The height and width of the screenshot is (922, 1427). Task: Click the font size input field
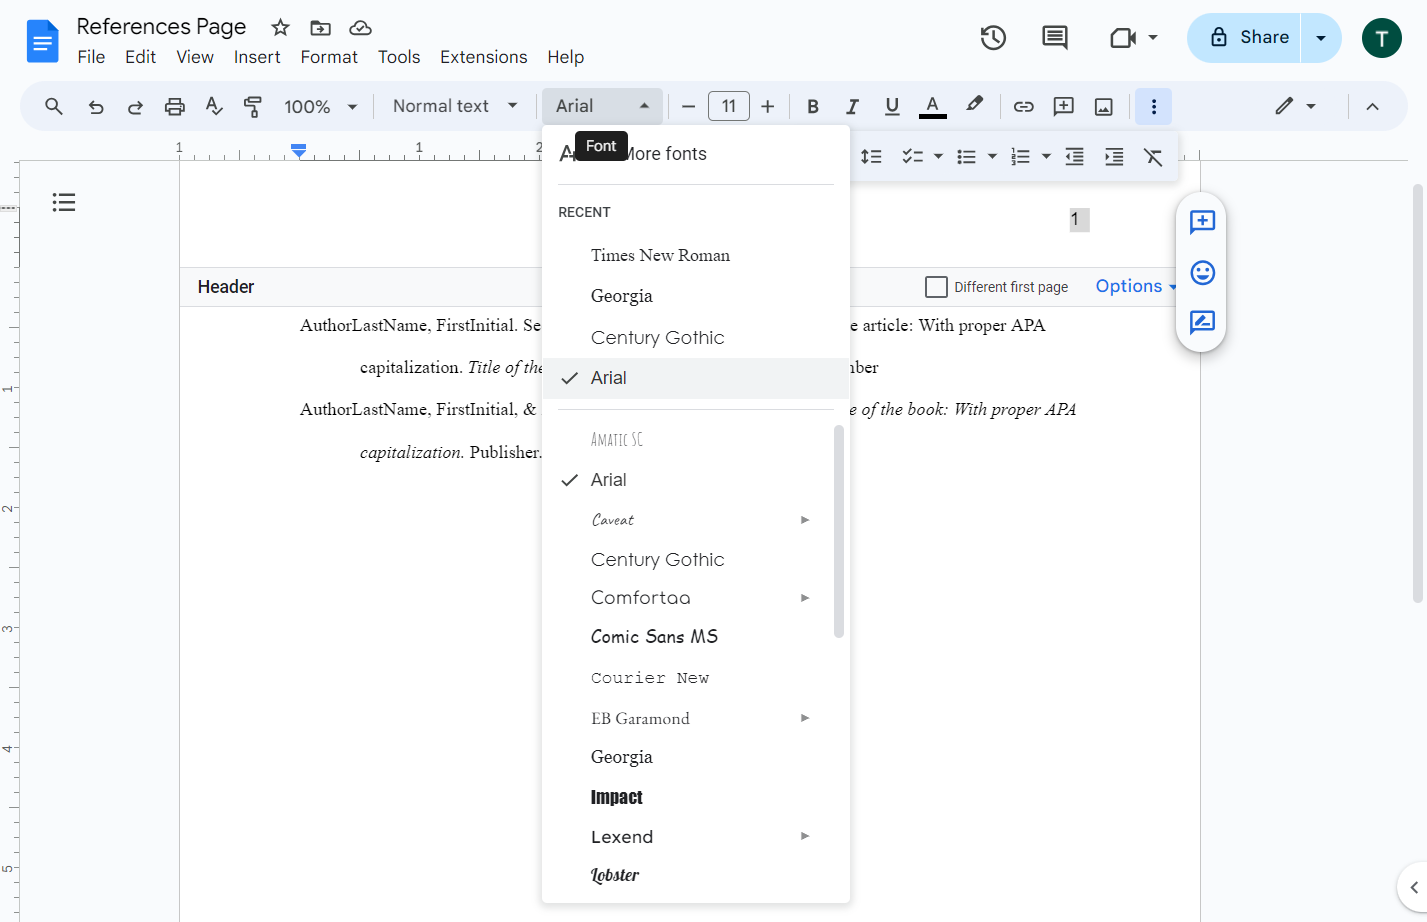[729, 106]
